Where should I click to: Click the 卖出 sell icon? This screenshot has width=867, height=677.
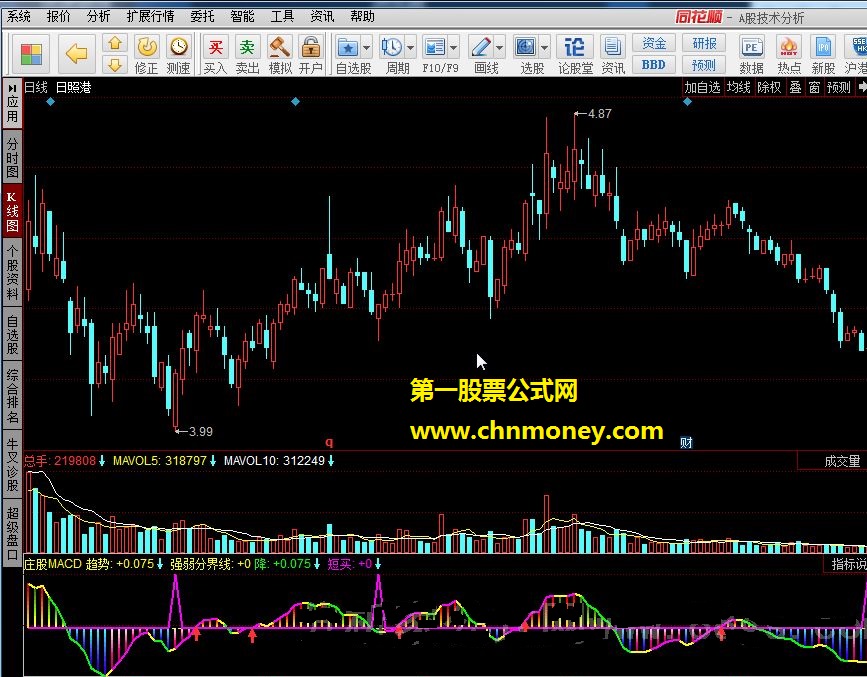click(247, 54)
